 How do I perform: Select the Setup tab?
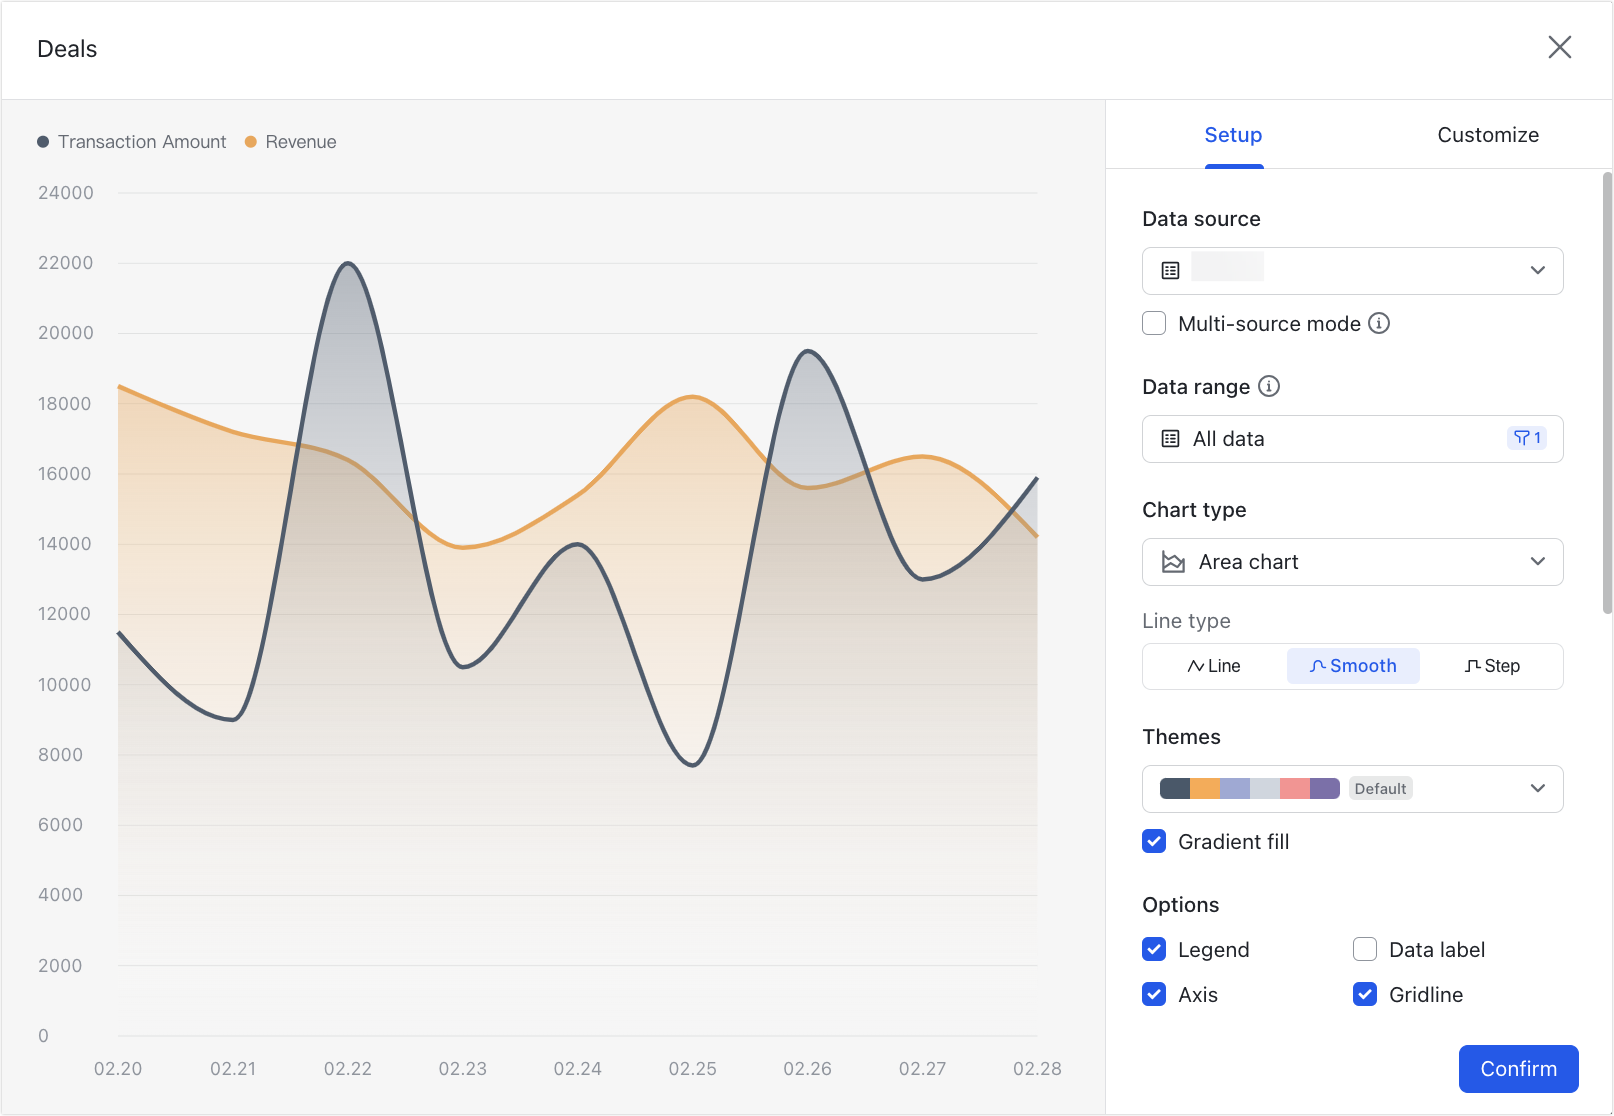pos(1233,134)
